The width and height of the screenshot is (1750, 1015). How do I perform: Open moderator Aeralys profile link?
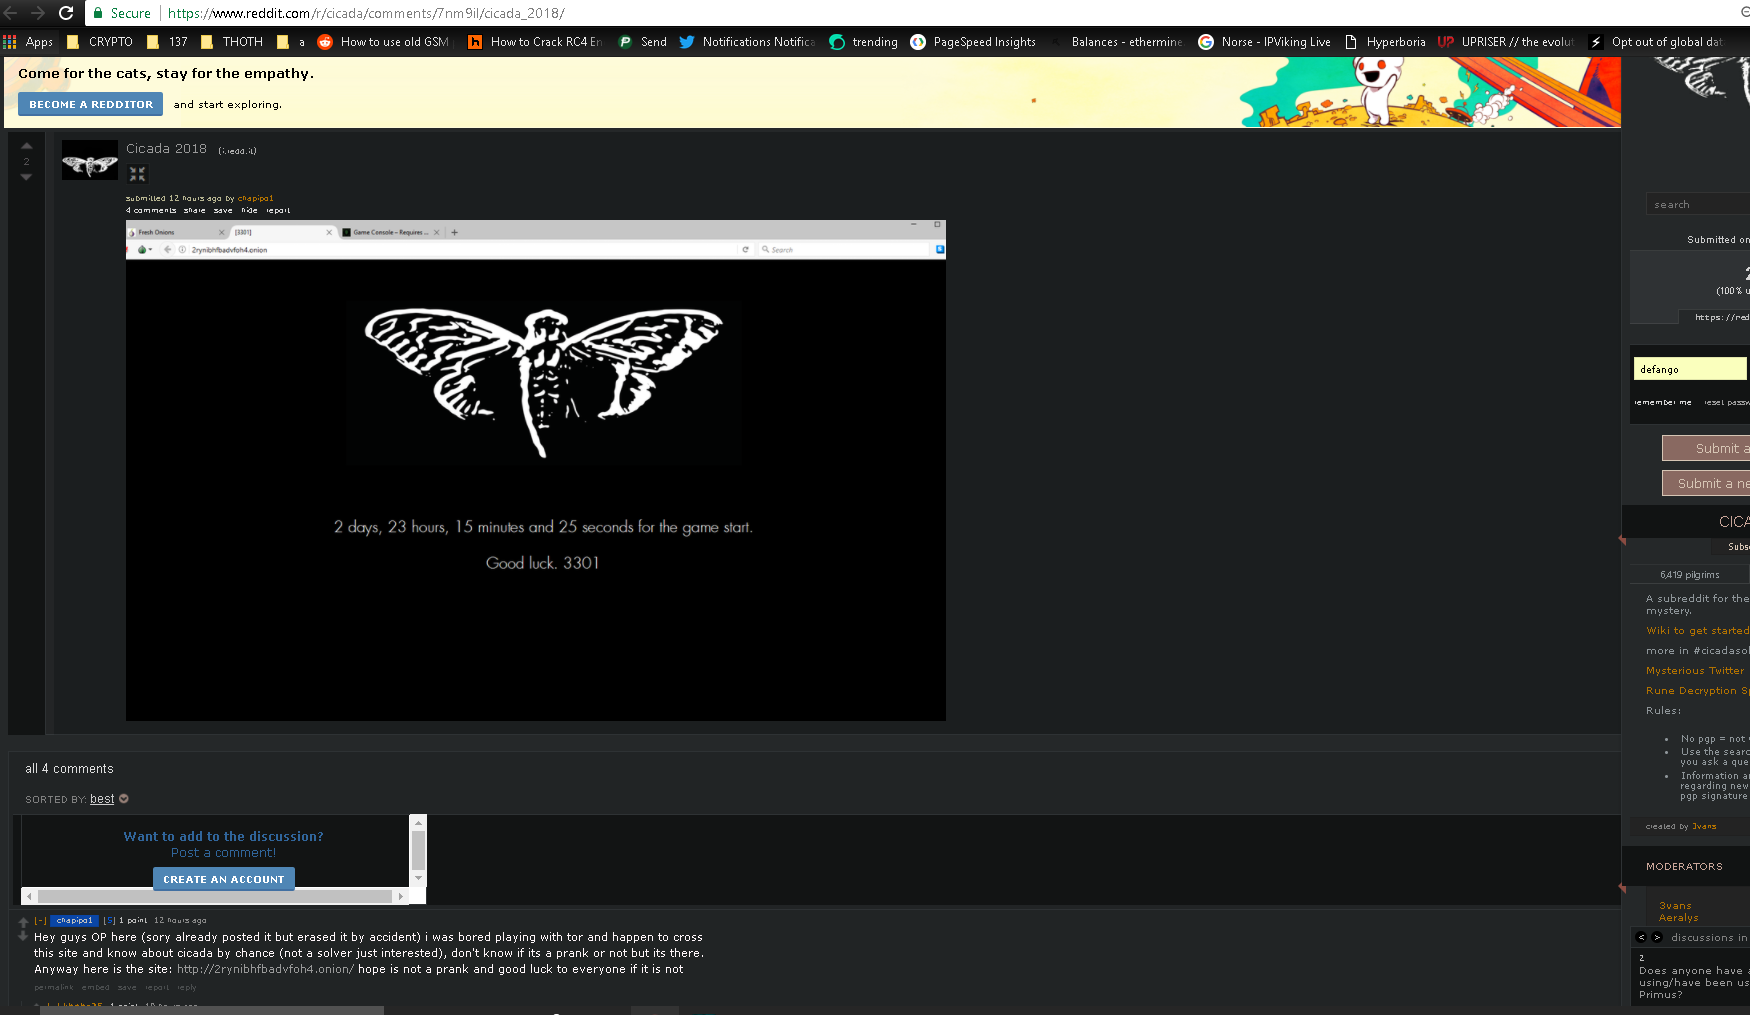tap(1678, 918)
